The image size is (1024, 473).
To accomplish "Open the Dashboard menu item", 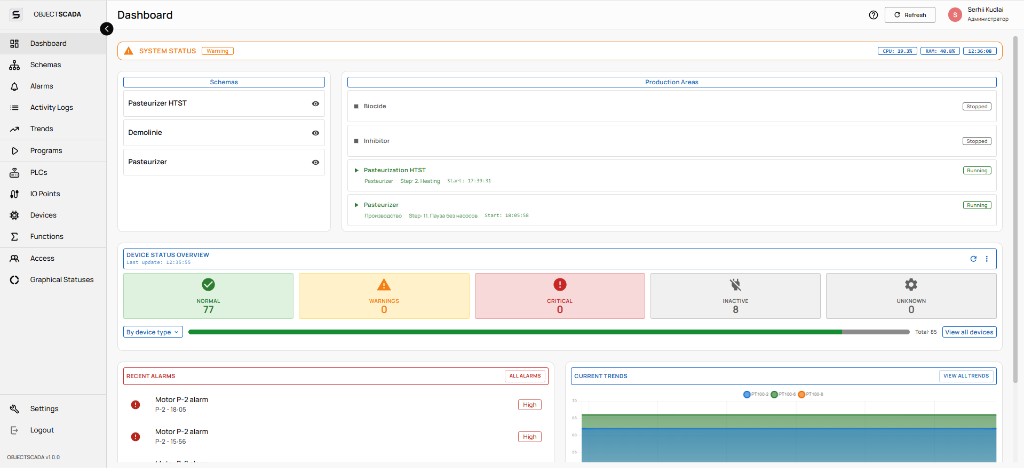I will [x=54, y=44].
